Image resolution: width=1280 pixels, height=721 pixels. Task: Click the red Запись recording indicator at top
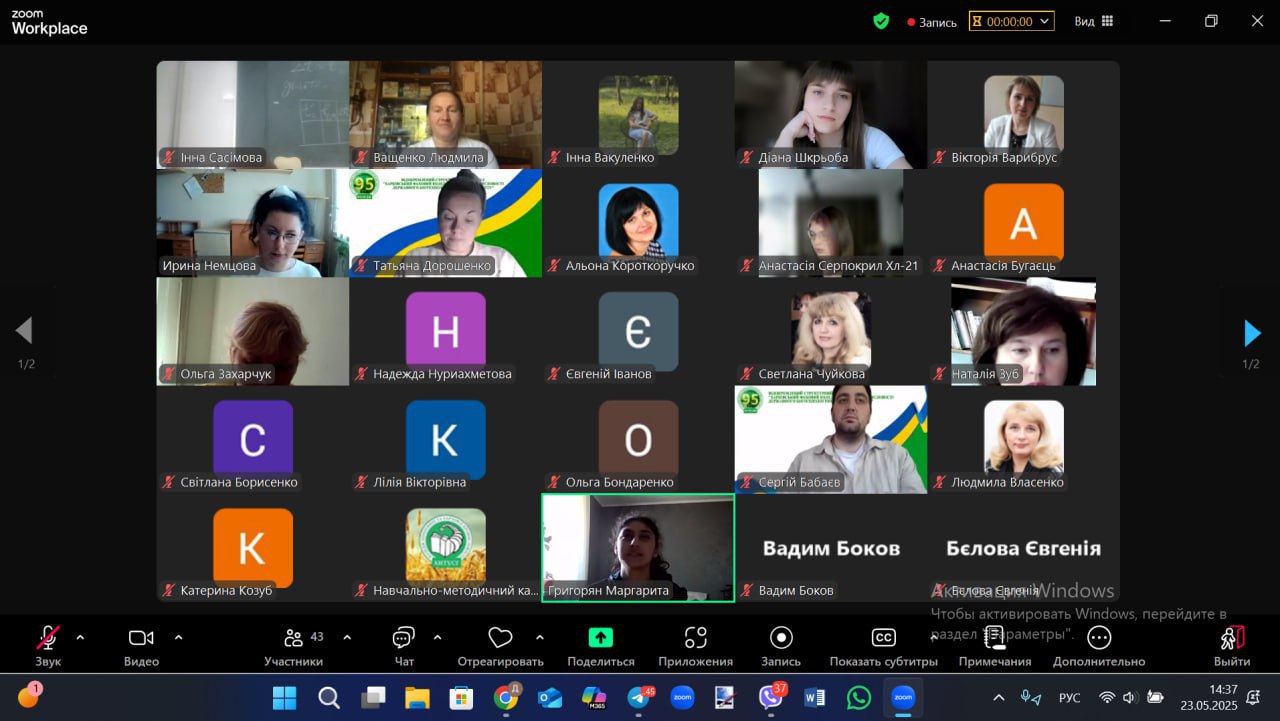(x=932, y=22)
